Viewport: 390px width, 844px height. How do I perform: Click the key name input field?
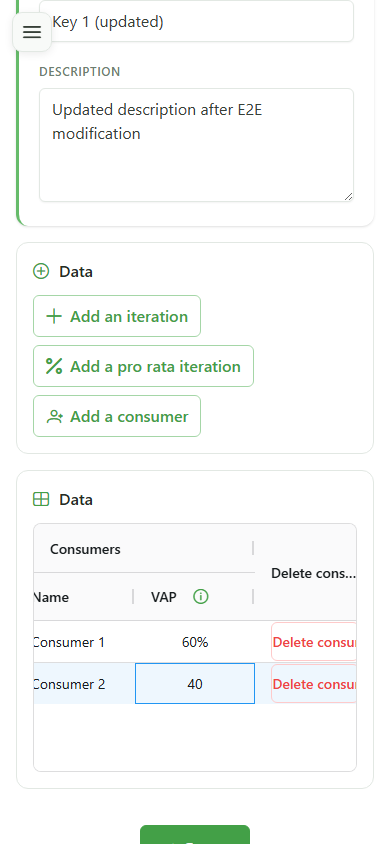196,21
